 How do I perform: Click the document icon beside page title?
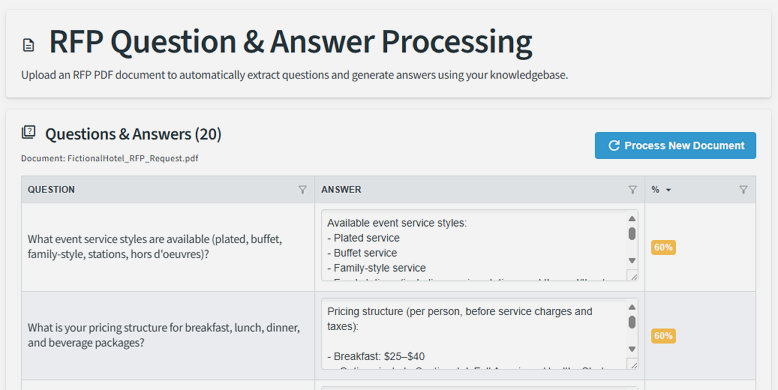pos(29,45)
